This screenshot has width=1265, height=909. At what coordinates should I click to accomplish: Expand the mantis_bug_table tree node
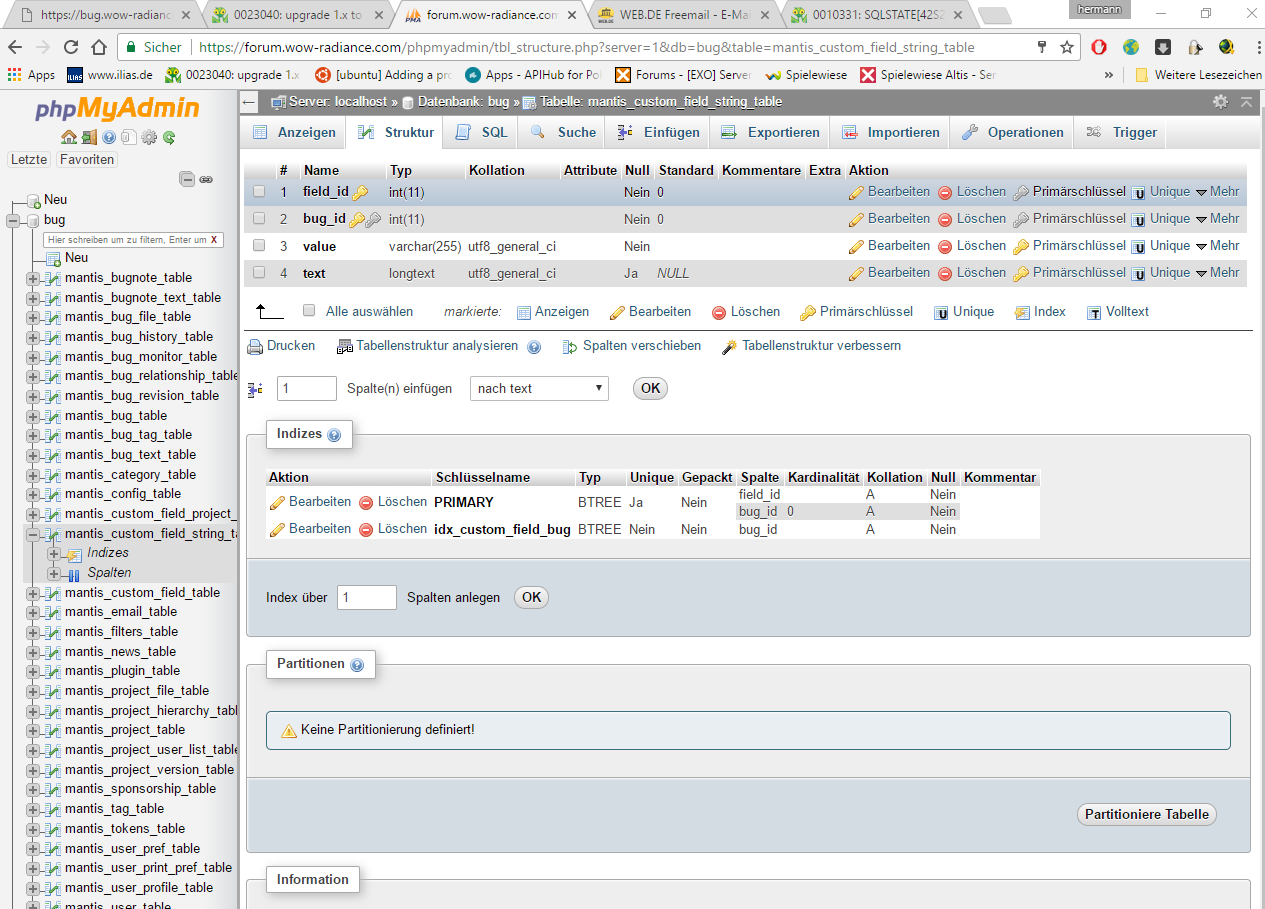point(33,416)
